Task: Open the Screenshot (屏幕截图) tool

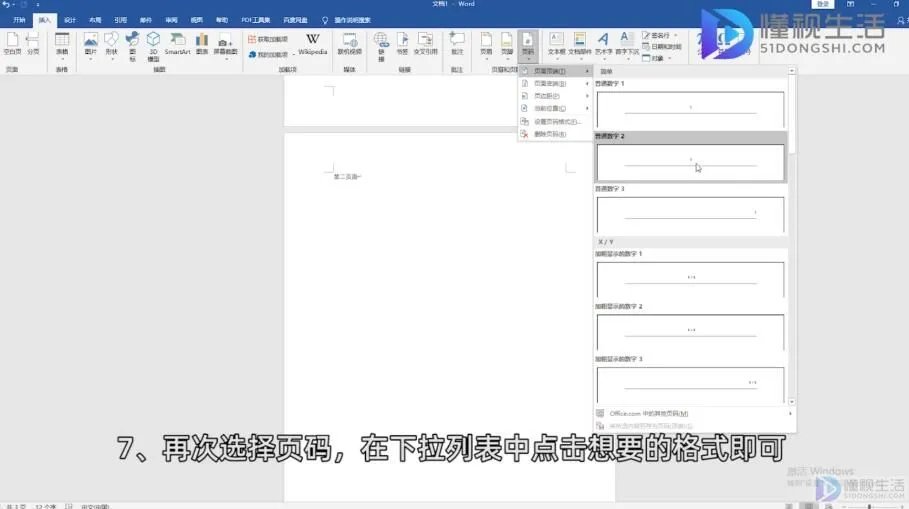Action: [226, 46]
